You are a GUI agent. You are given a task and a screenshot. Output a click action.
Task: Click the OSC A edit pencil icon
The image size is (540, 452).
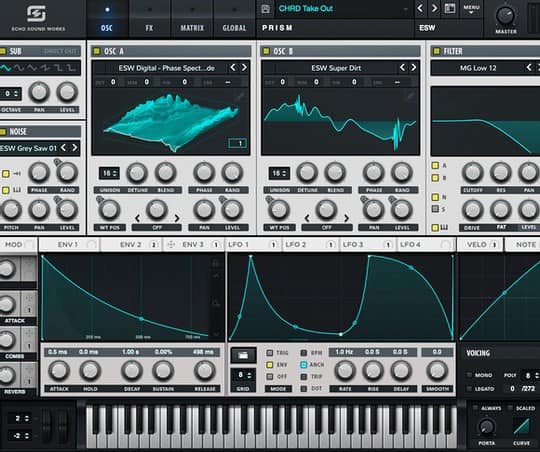[x=240, y=97]
